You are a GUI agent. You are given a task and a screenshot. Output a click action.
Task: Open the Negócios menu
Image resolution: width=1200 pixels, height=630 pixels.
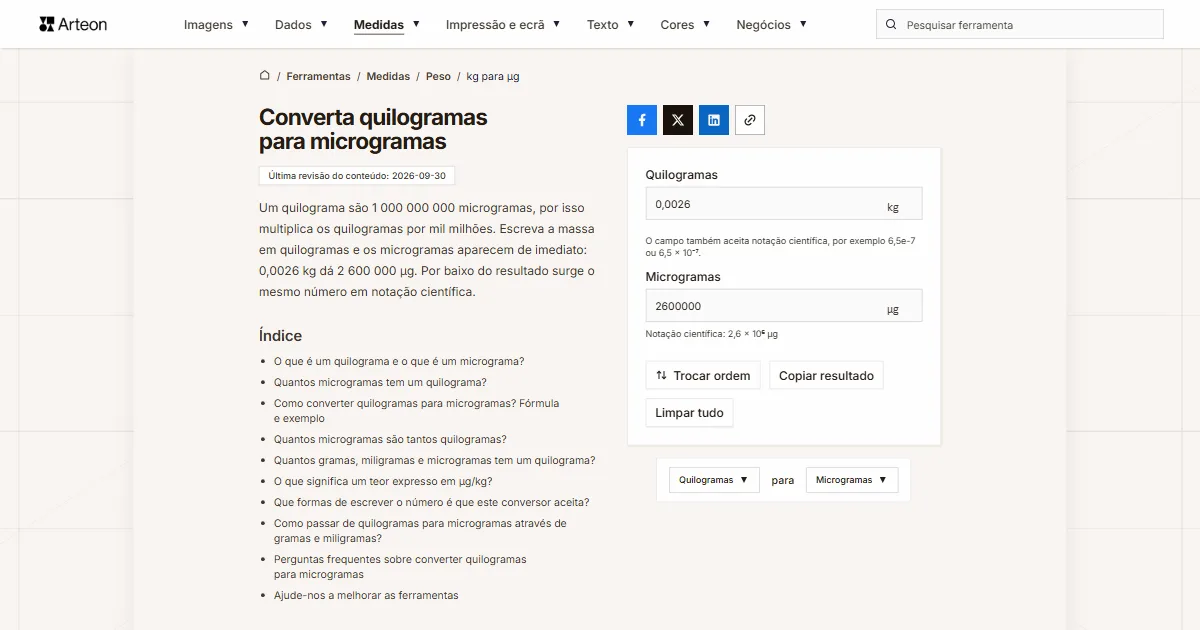(772, 24)
